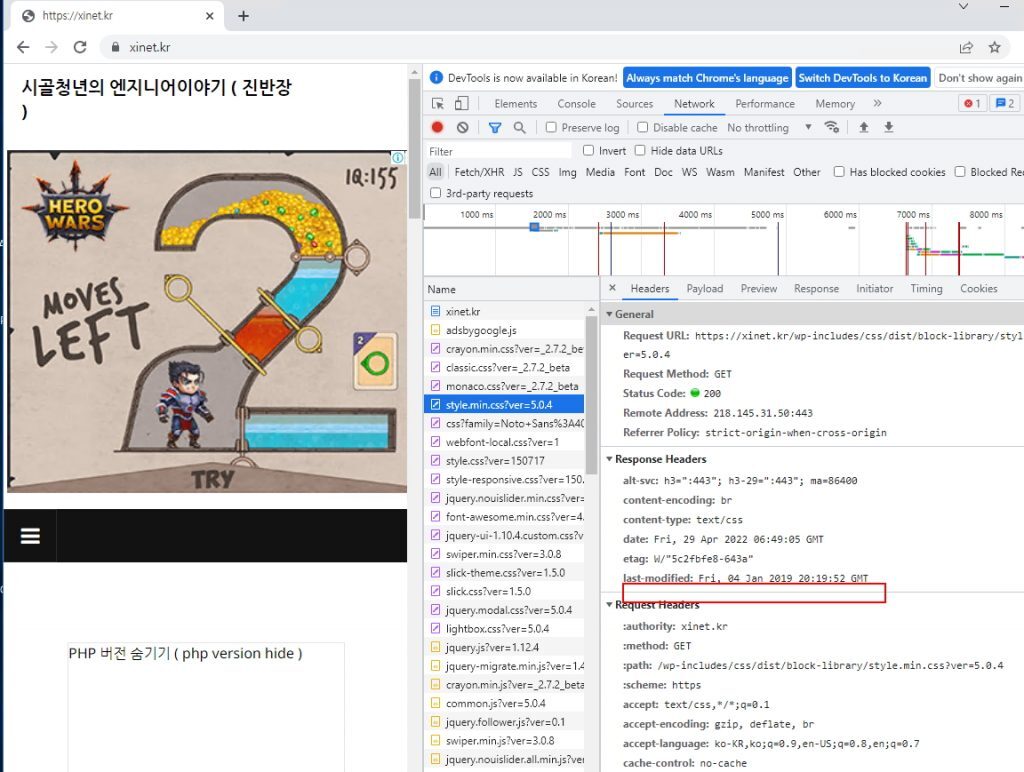The width and height of the screenshot is (1024, 772).
Task: Enable the Disable cache checkbox
Action: click(x=643, y=127)
